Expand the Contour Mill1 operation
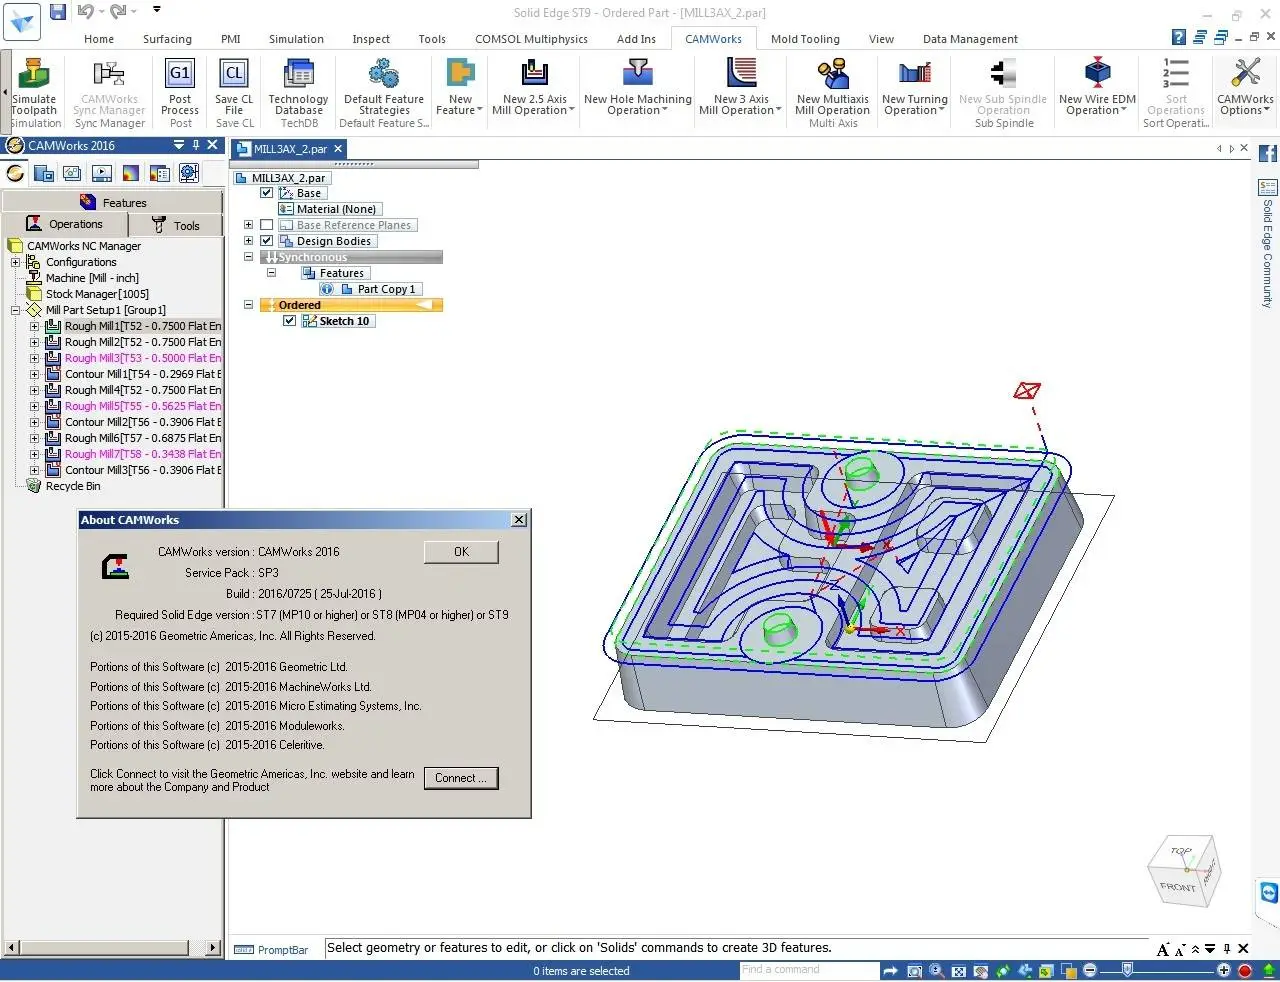The height and width of the screenshot is (982, 1280). click(35, 374)
